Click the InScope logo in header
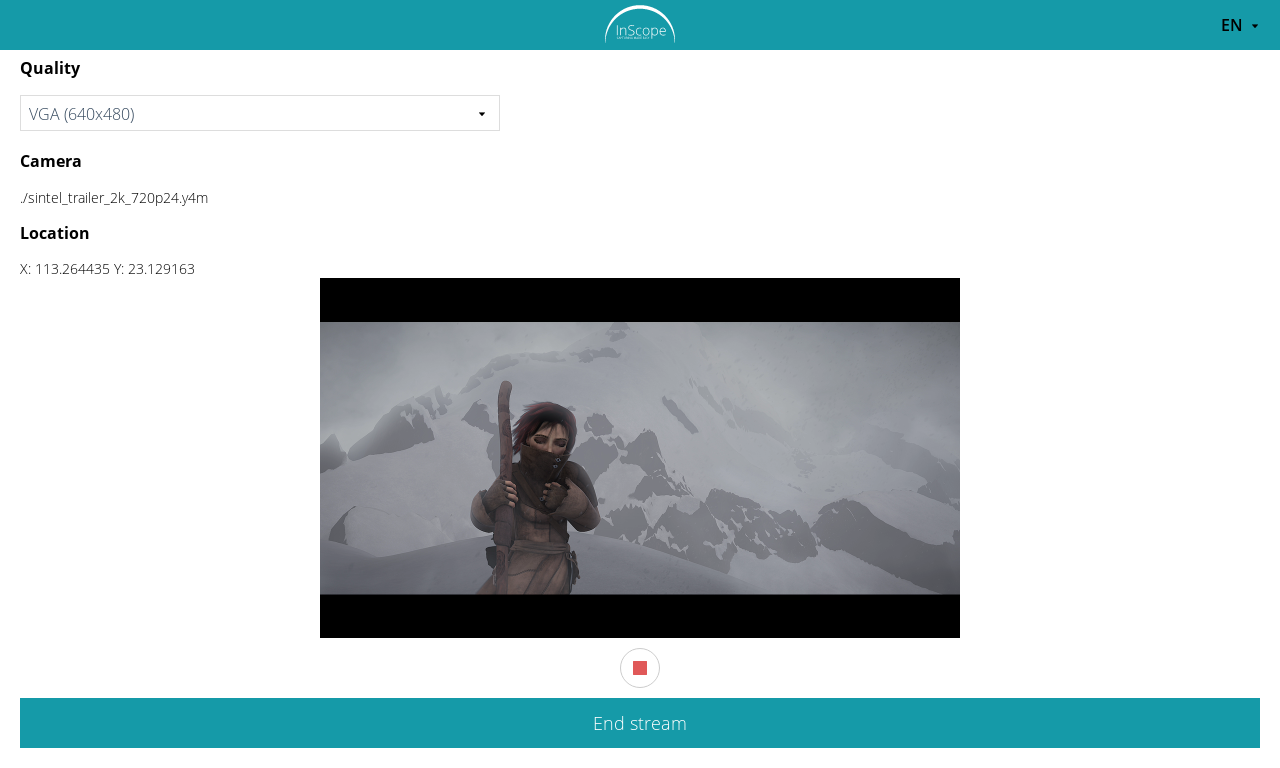This screenshot has height=768, width=1280. [x=640, y=25]
